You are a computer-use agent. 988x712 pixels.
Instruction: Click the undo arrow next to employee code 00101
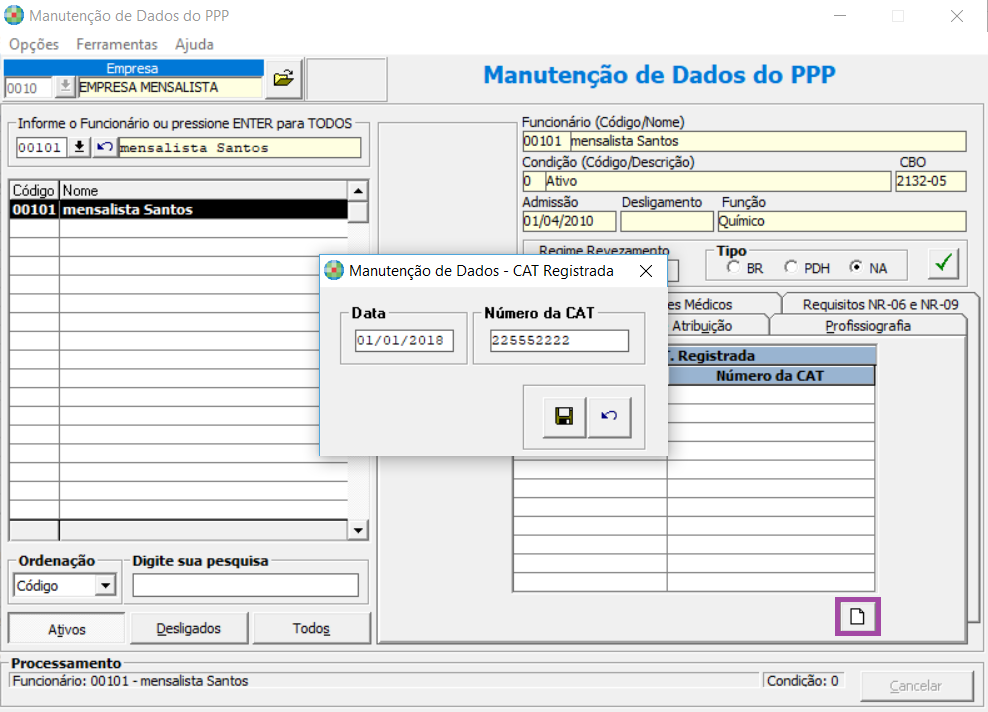(x=105, y=147)
